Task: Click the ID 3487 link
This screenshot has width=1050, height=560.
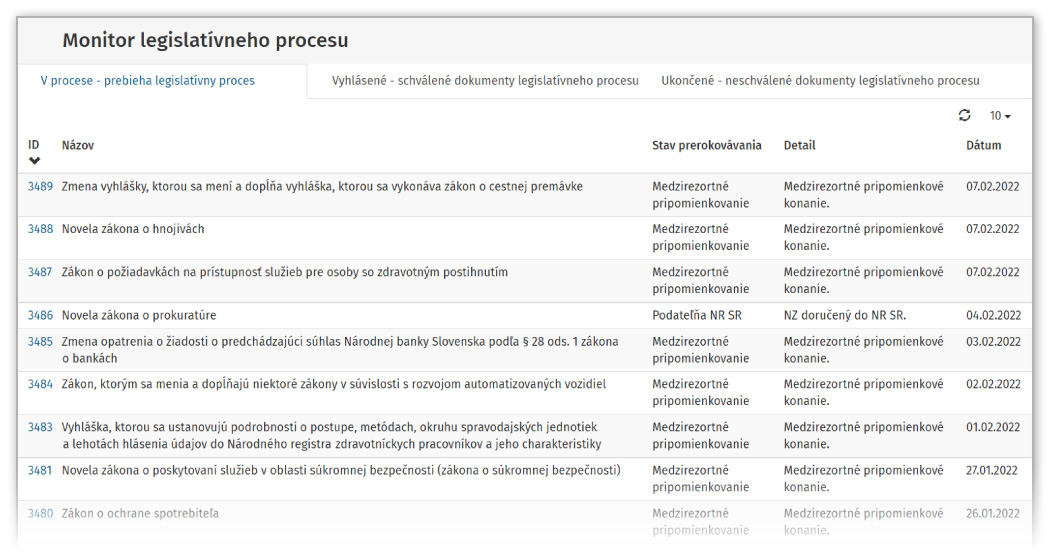Action: tap(40, 272)
